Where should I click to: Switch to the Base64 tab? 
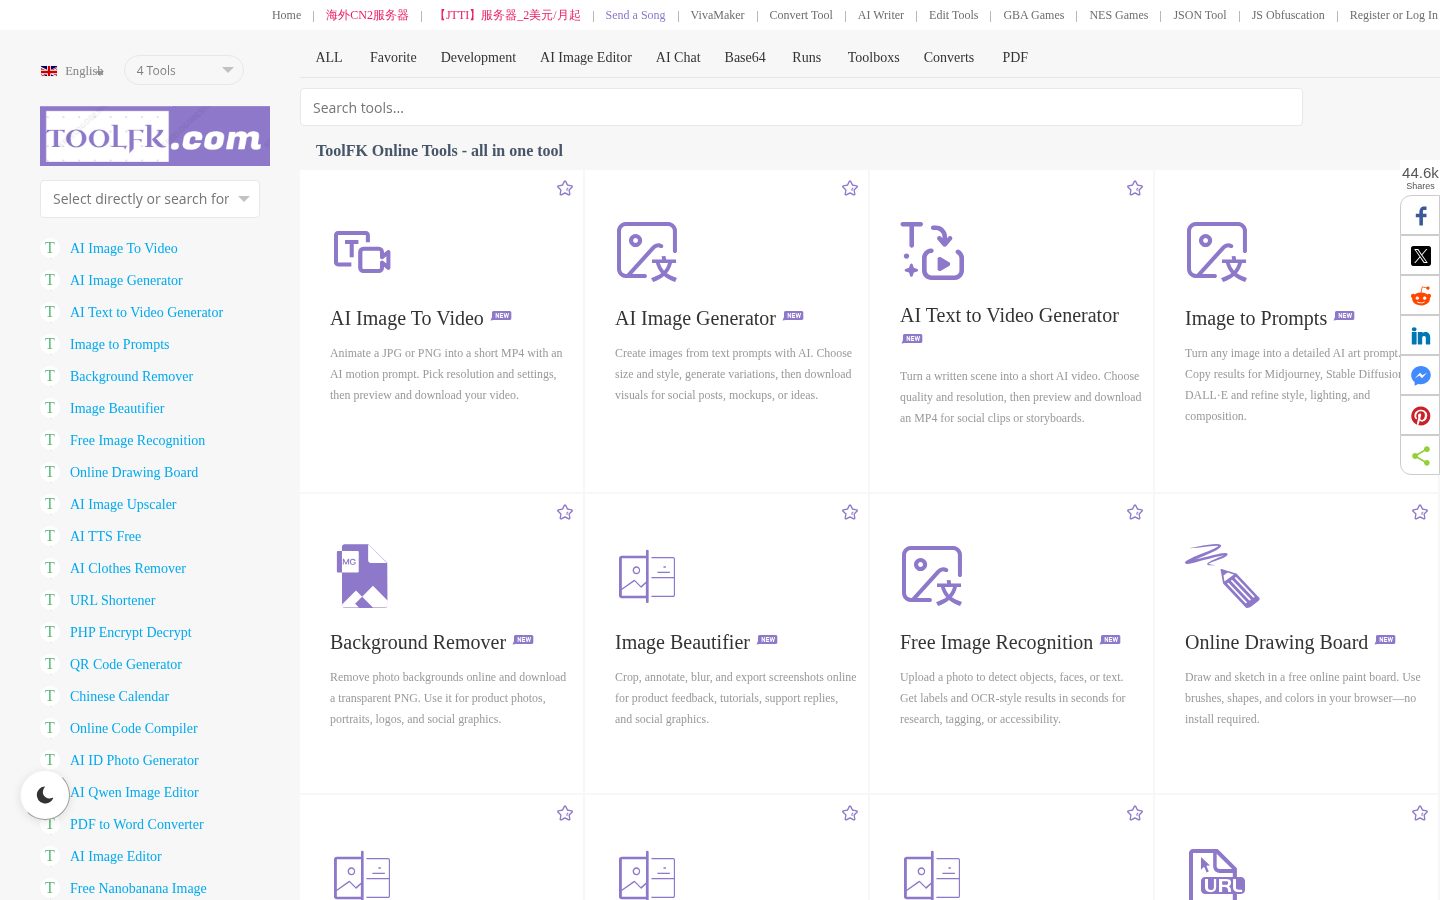pyautogui.click(x=745, y=57)
